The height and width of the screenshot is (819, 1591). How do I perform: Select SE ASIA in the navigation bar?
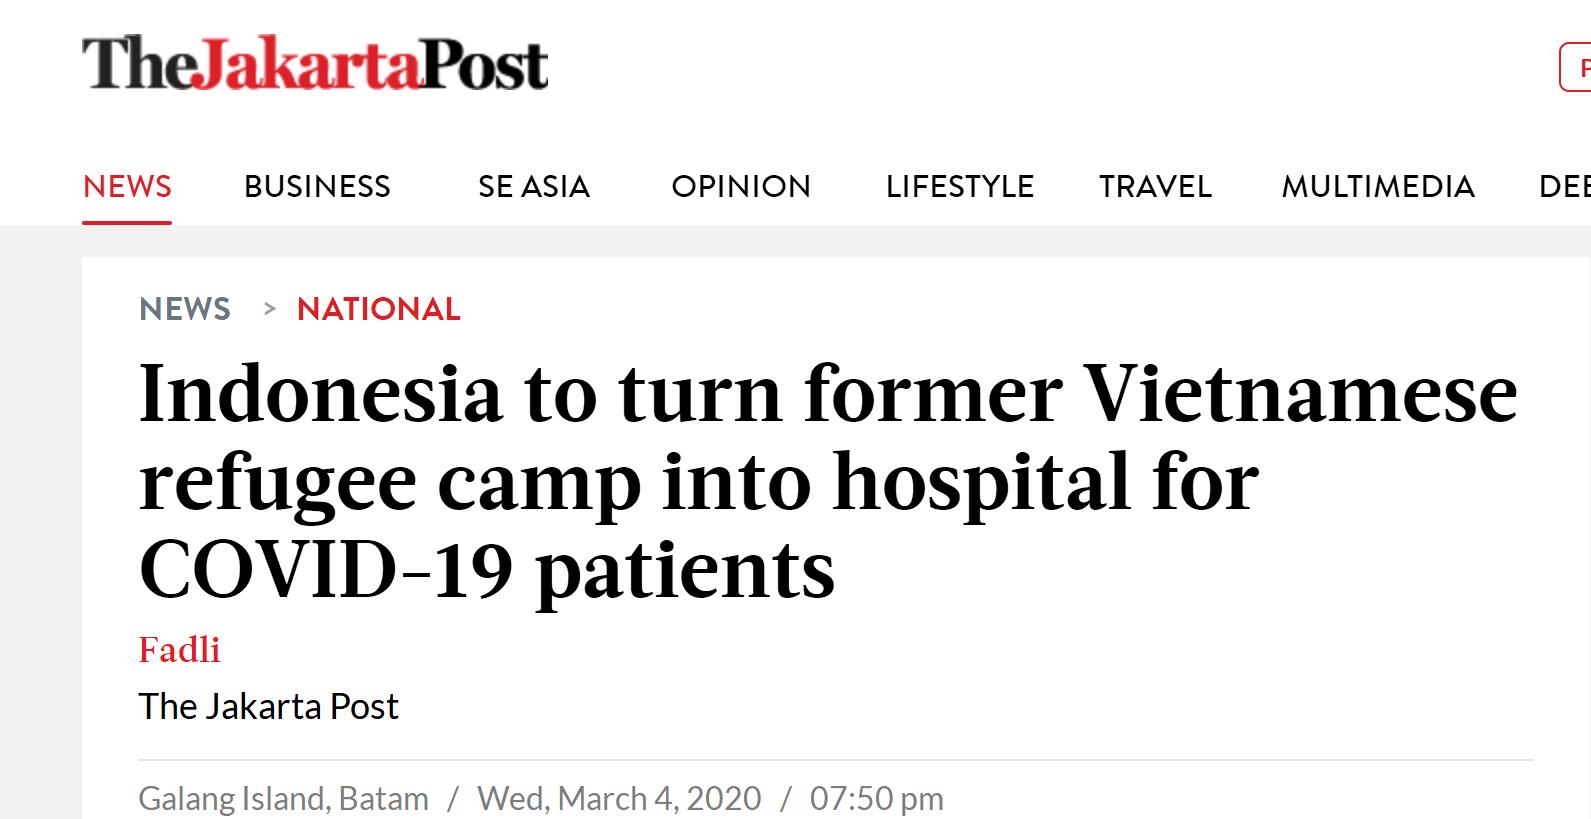(x=533, y=187)
